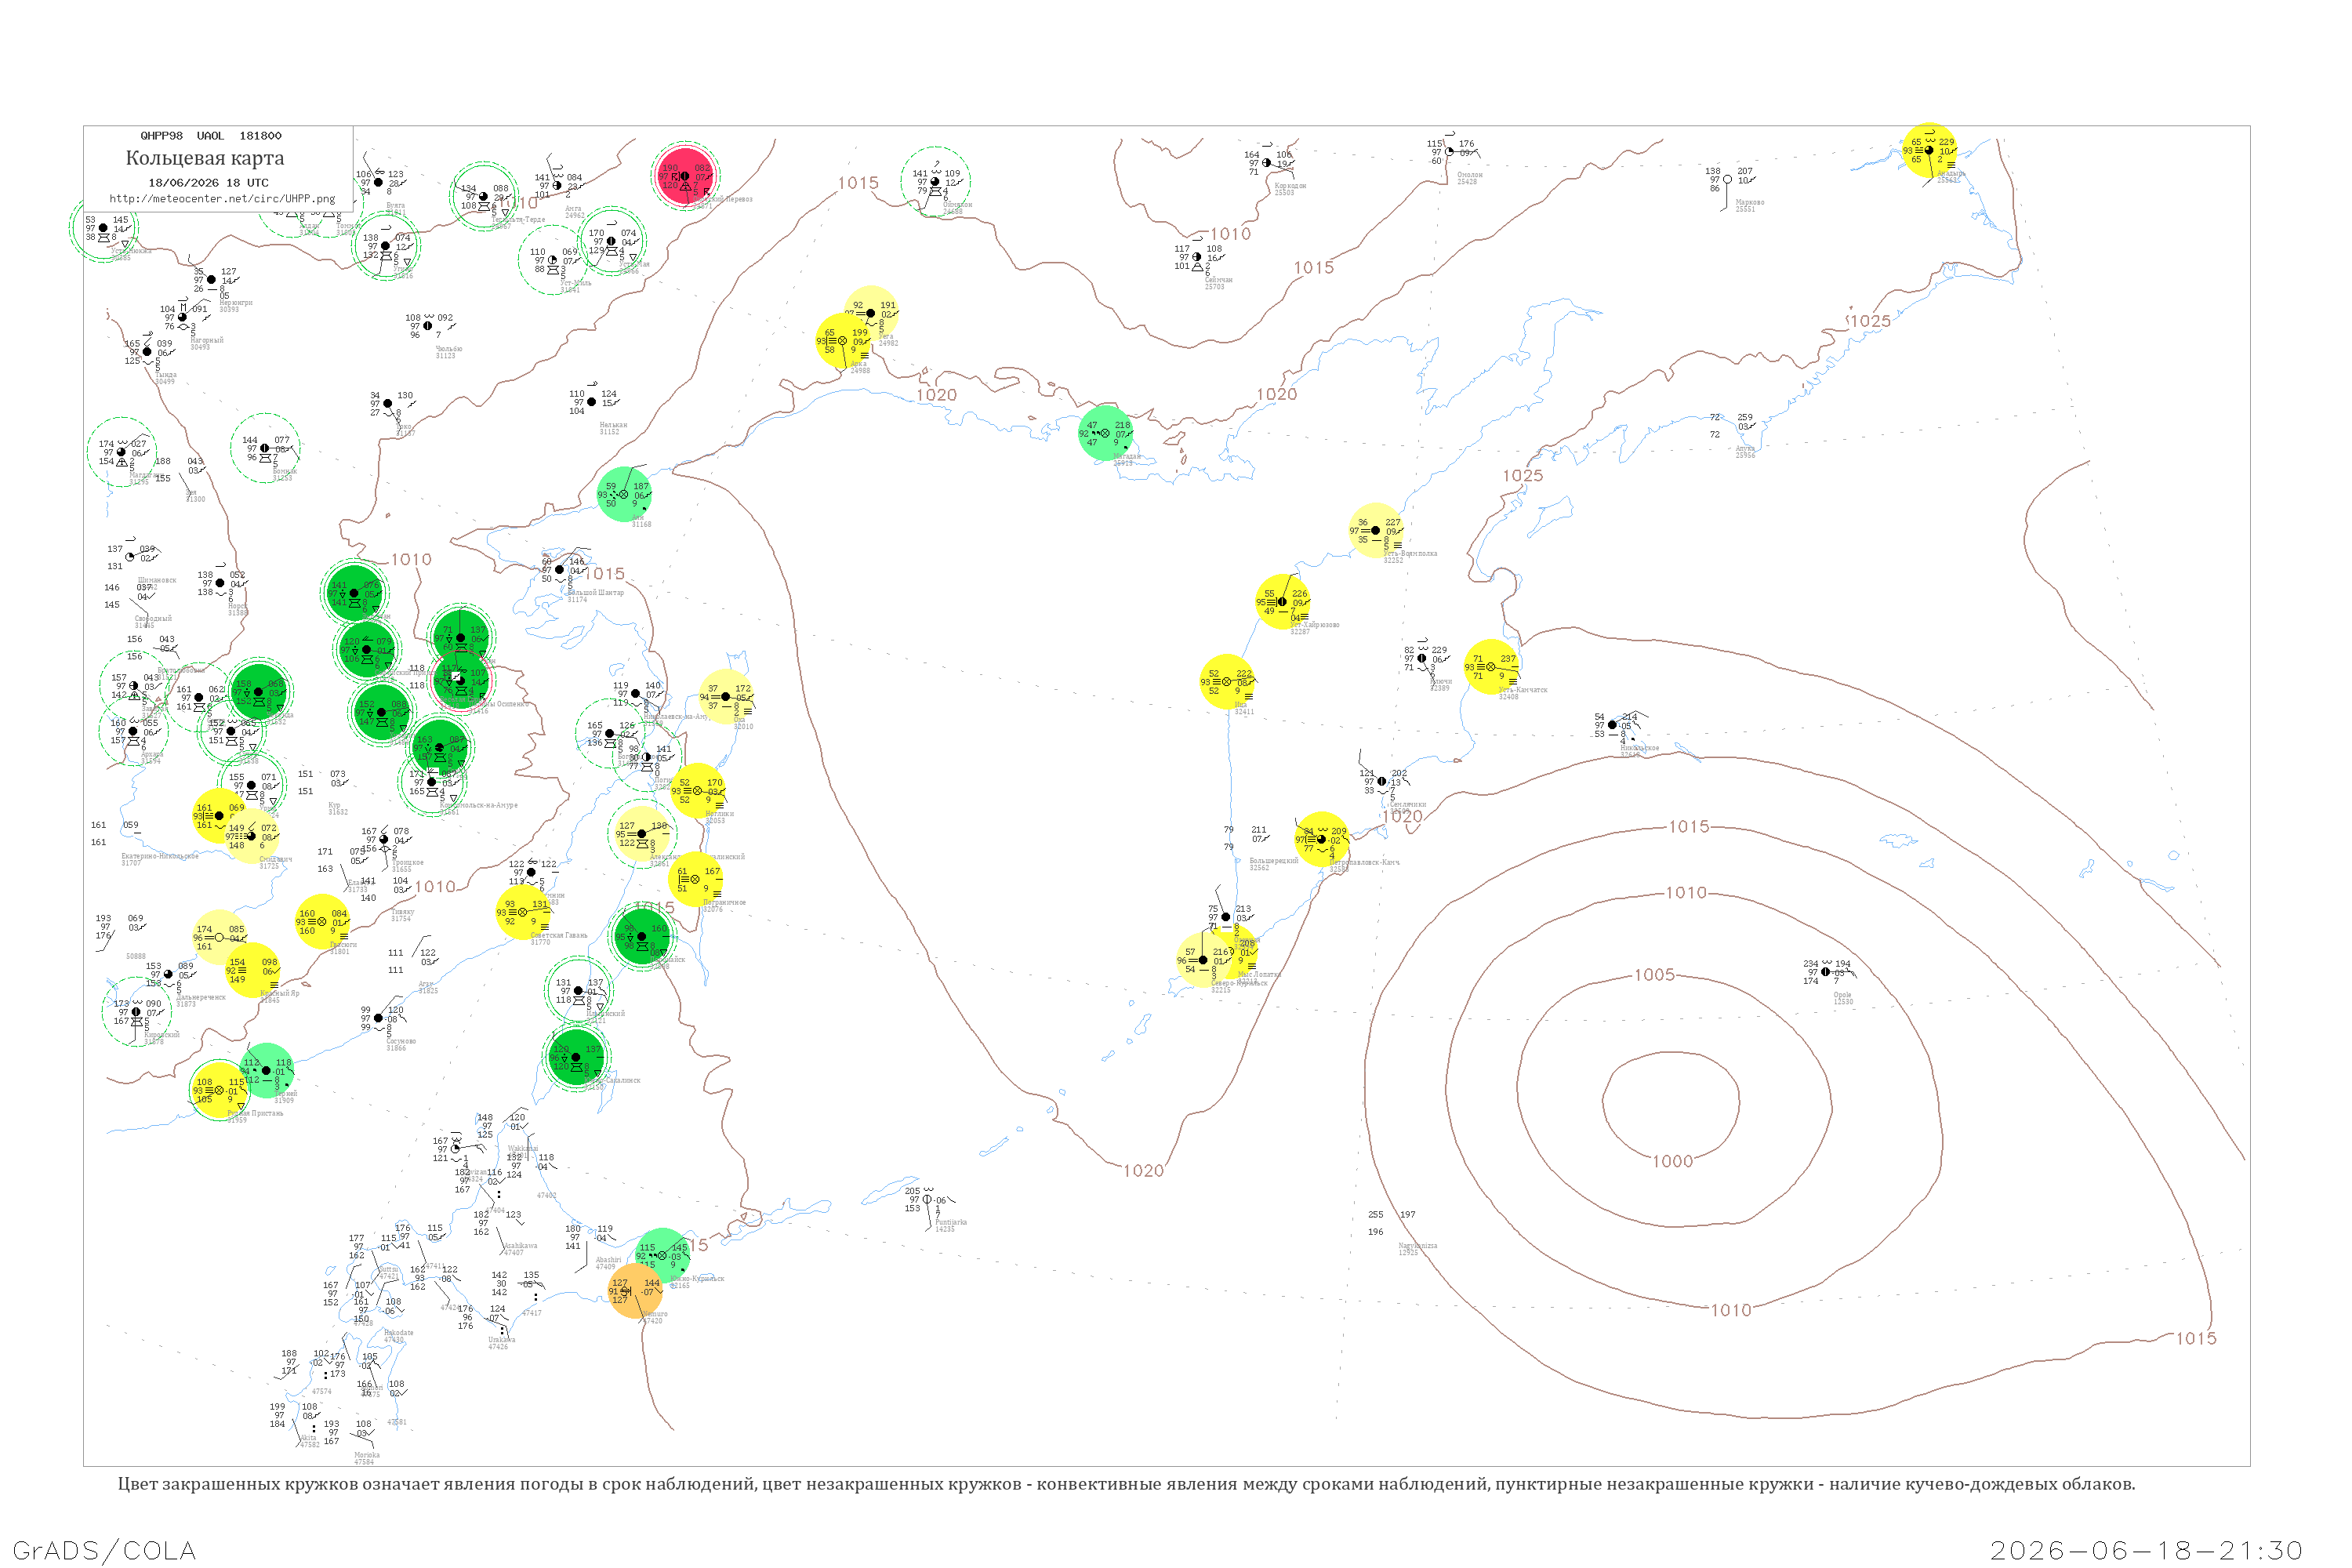Click the "Большерецкий 32562" station label
This screenshot has height=1568, width=2352.
[x=1273, y=864]
